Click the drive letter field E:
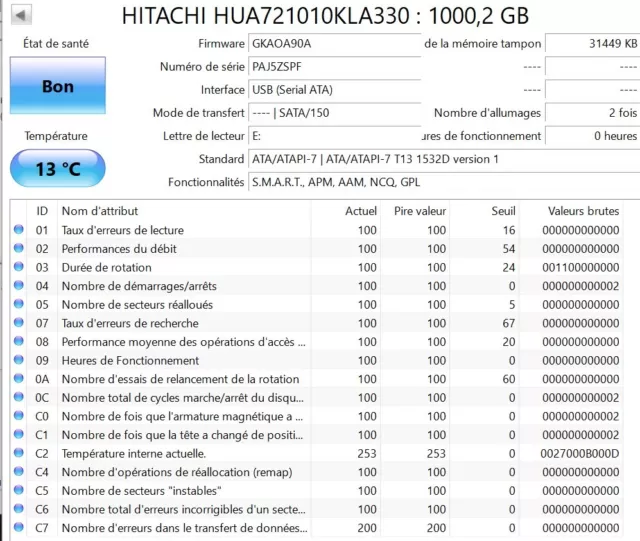This screenshot has width=640, height=541. point(334,136)
